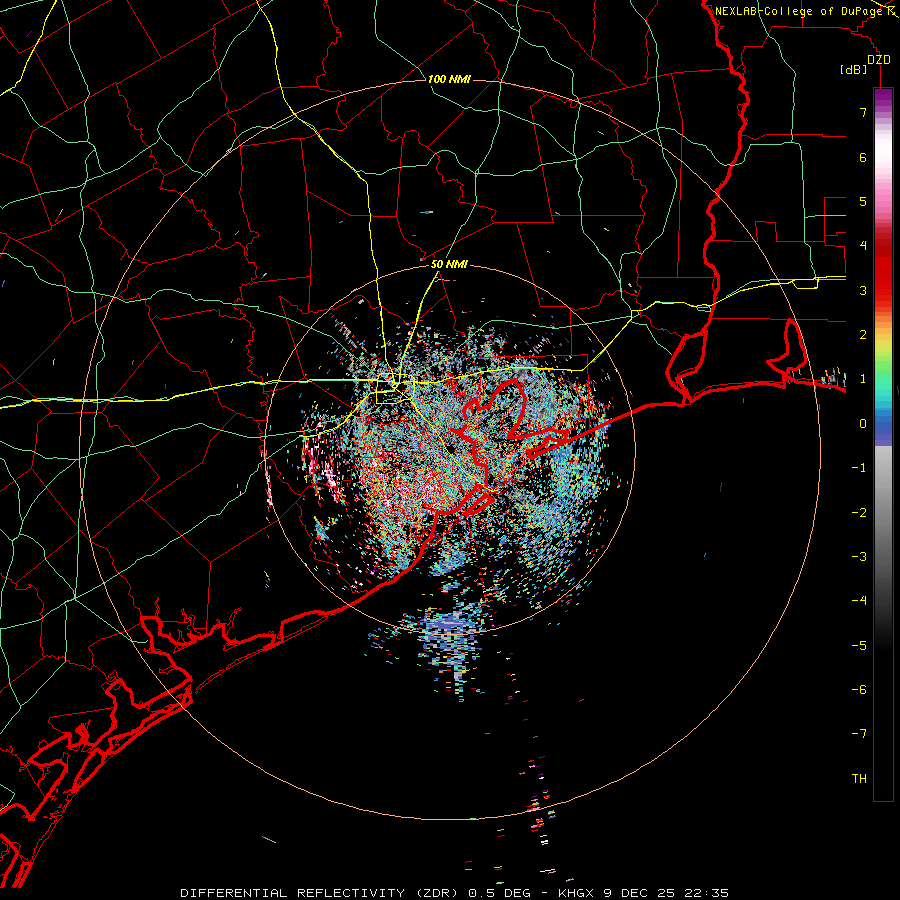This screenshot has width=900, height=900.
Task: Click the -3 value on color scale
Action: [859, 556]
